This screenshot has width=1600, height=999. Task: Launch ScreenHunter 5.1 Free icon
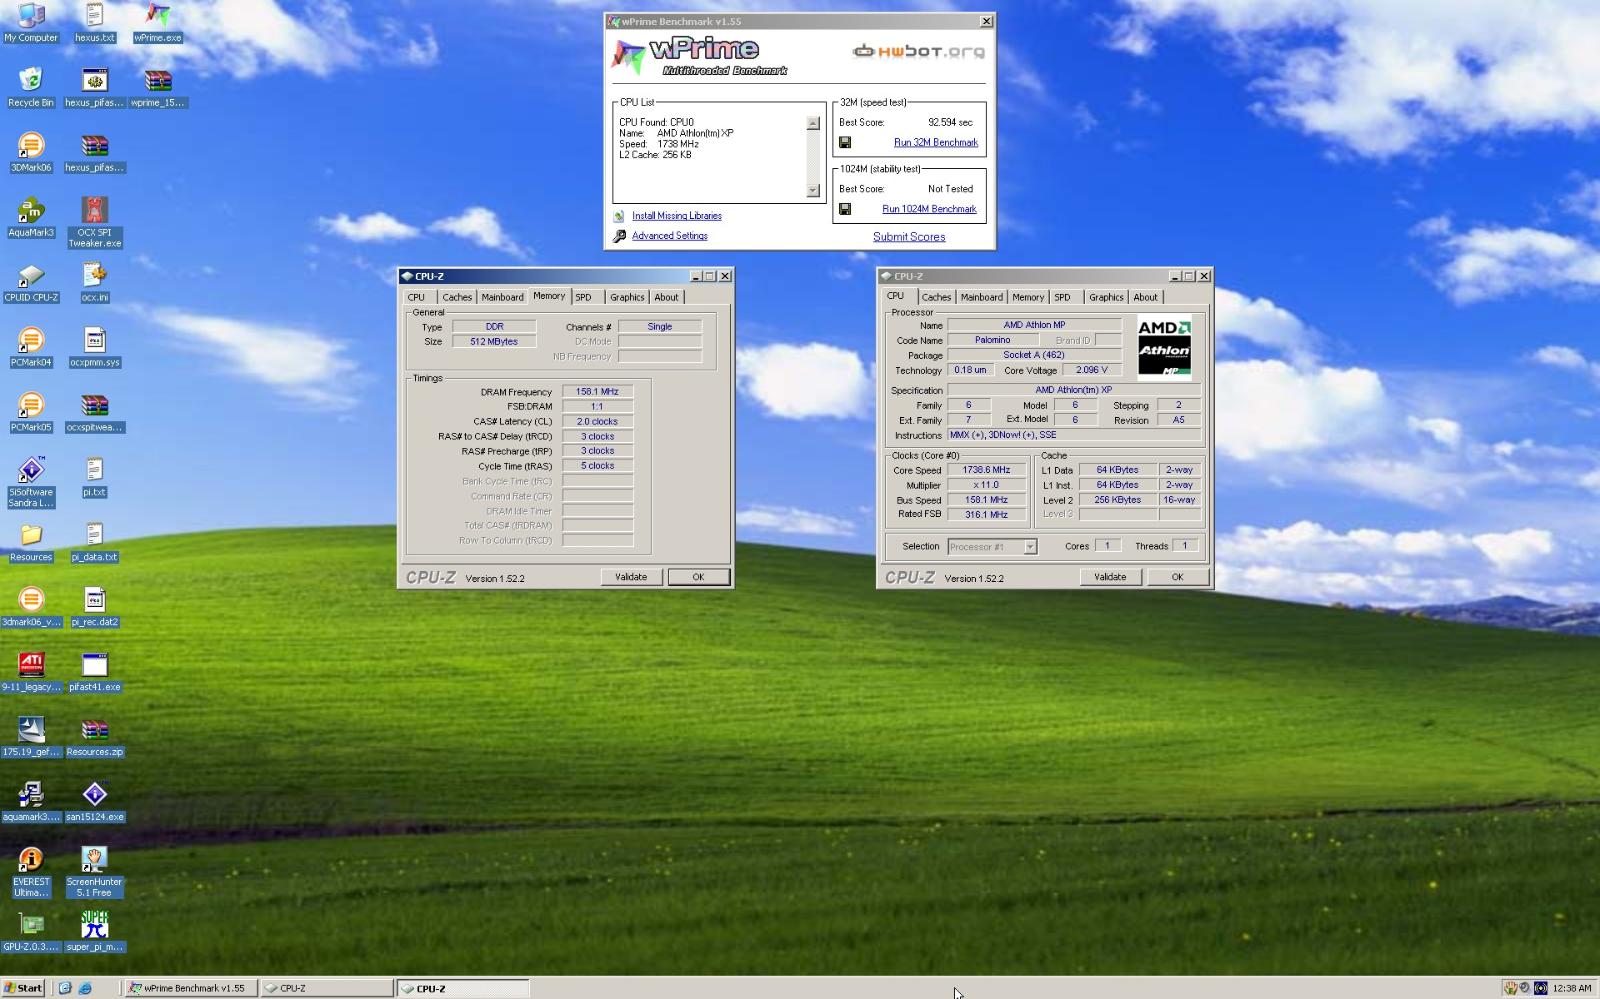pos(95,872)
